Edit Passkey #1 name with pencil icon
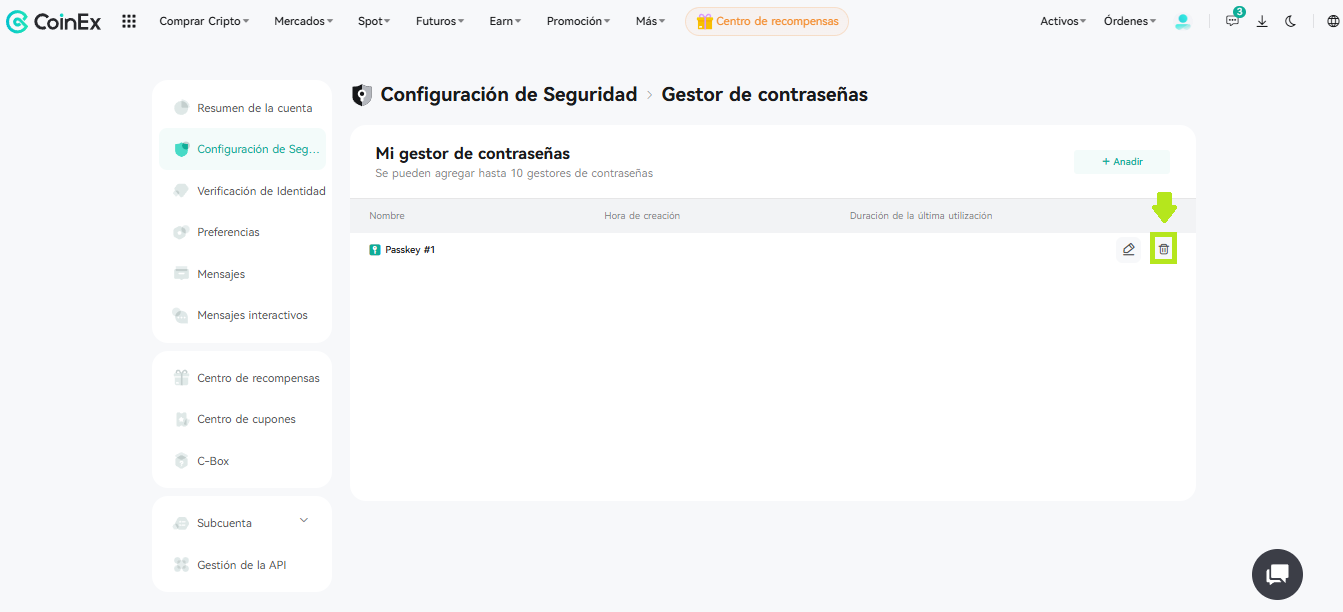 [1128, 249]
